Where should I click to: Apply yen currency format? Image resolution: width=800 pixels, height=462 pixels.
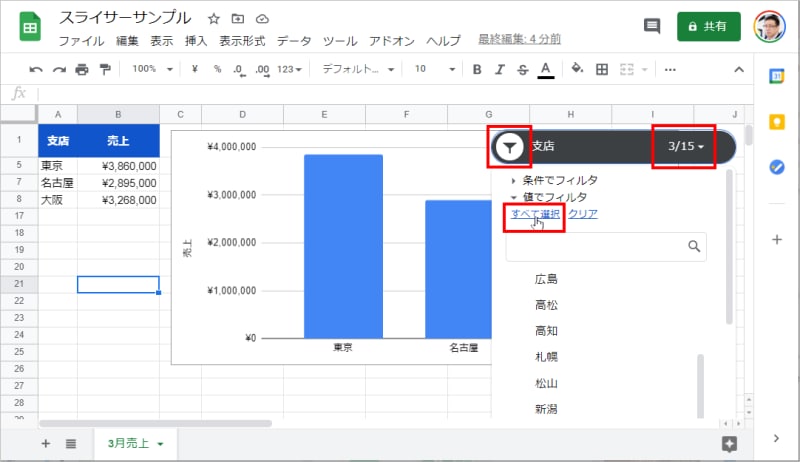[x=194, y=69]
